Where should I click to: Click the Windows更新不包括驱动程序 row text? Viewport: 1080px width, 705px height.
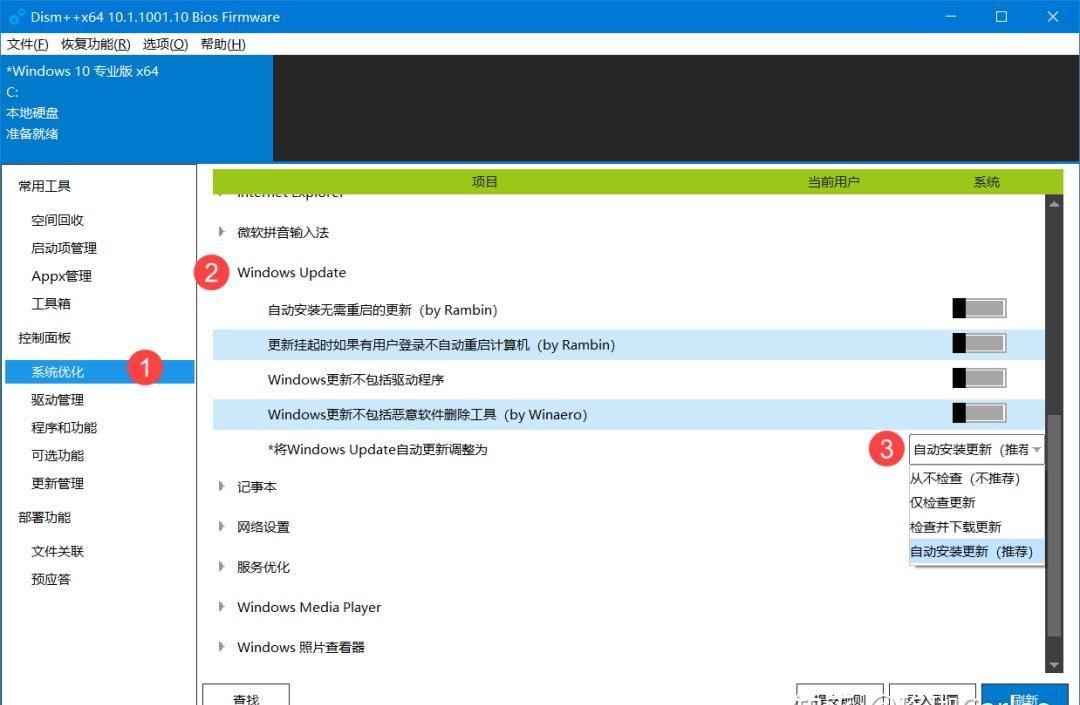pos(355,379)
